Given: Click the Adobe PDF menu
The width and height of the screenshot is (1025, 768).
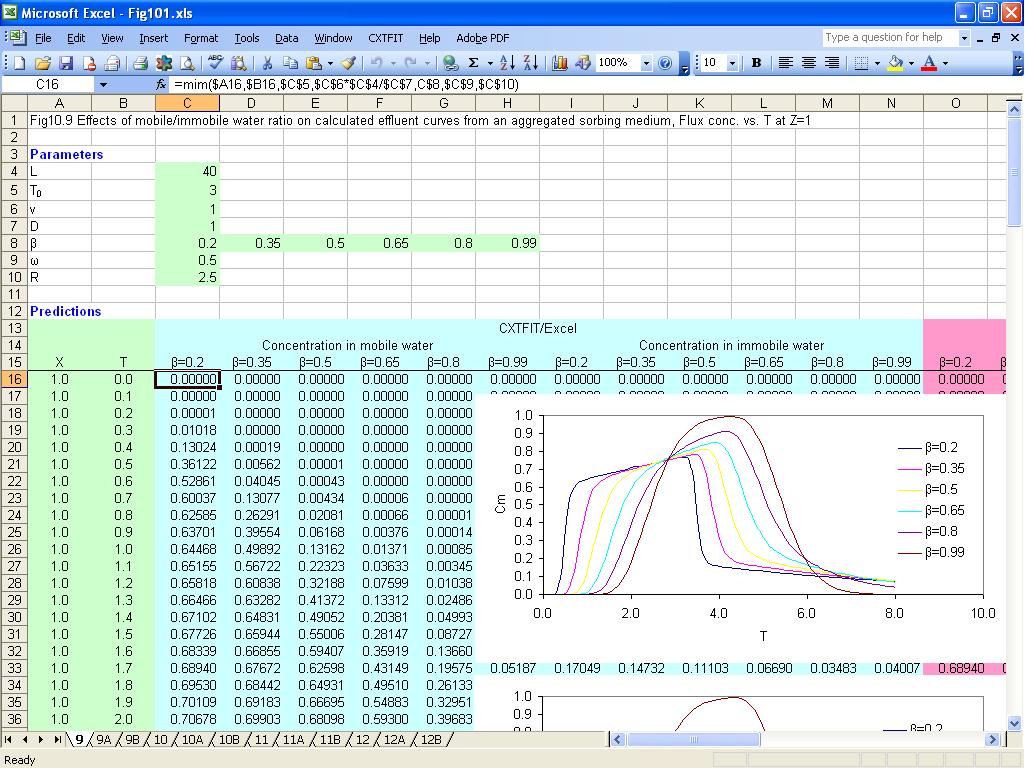Looking at the screenshot, I should pyautogui.click(x=482, y=38).
